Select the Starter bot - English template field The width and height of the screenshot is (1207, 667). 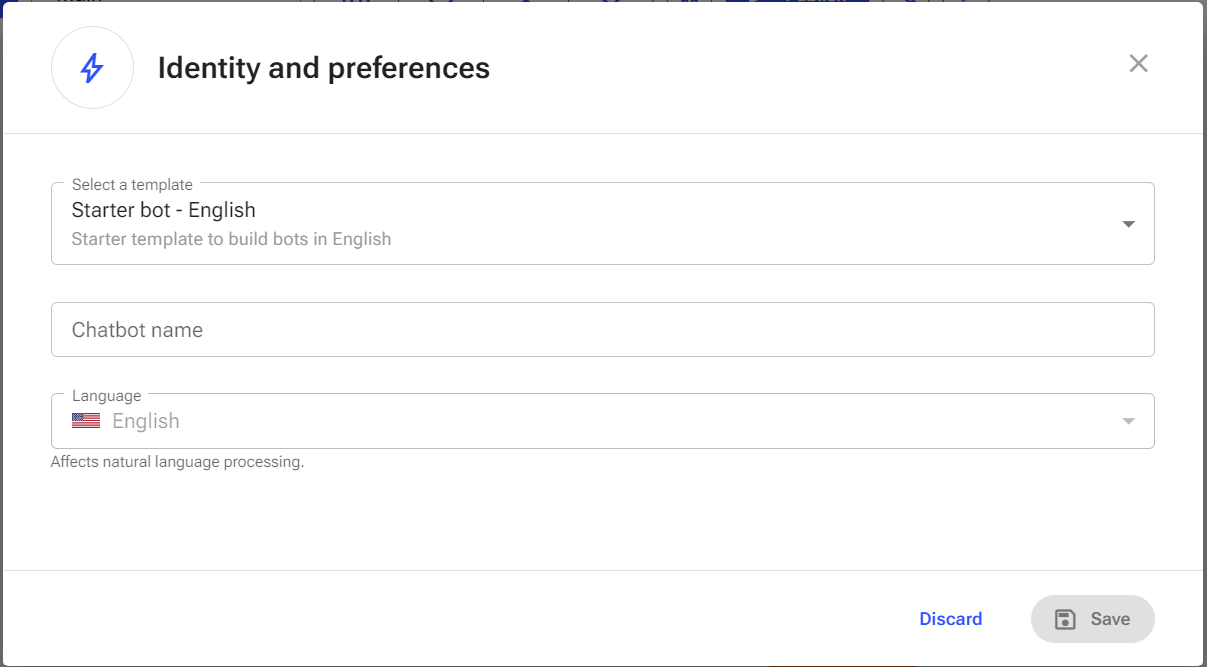click(x=603, y=224)
